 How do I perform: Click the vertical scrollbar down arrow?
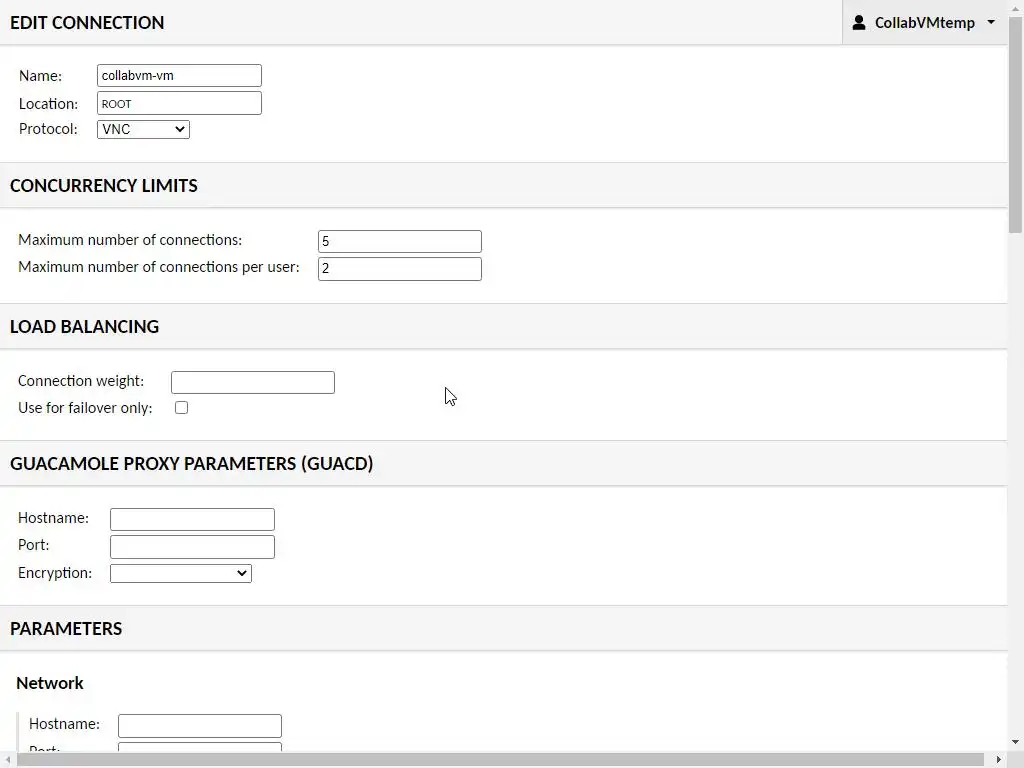click(x=1016, y=743)
